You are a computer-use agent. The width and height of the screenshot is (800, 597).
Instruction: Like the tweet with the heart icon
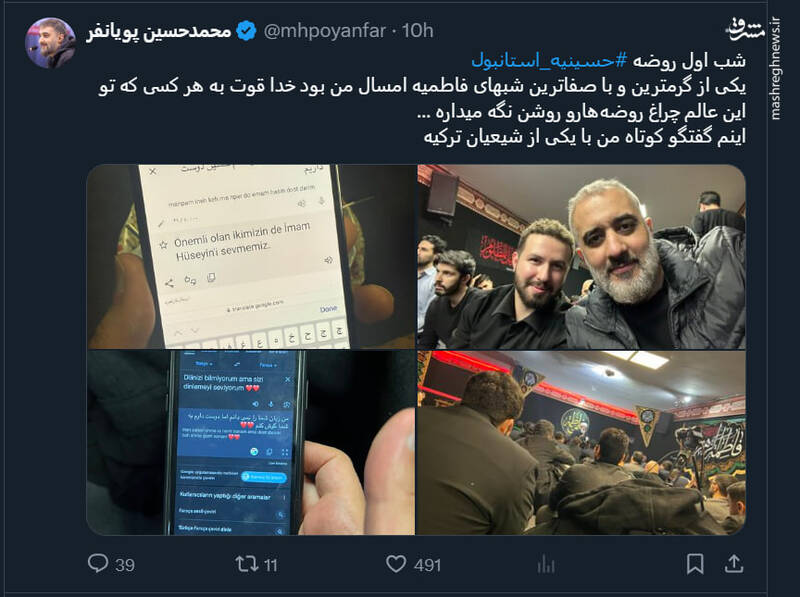(x=396, y=564)
